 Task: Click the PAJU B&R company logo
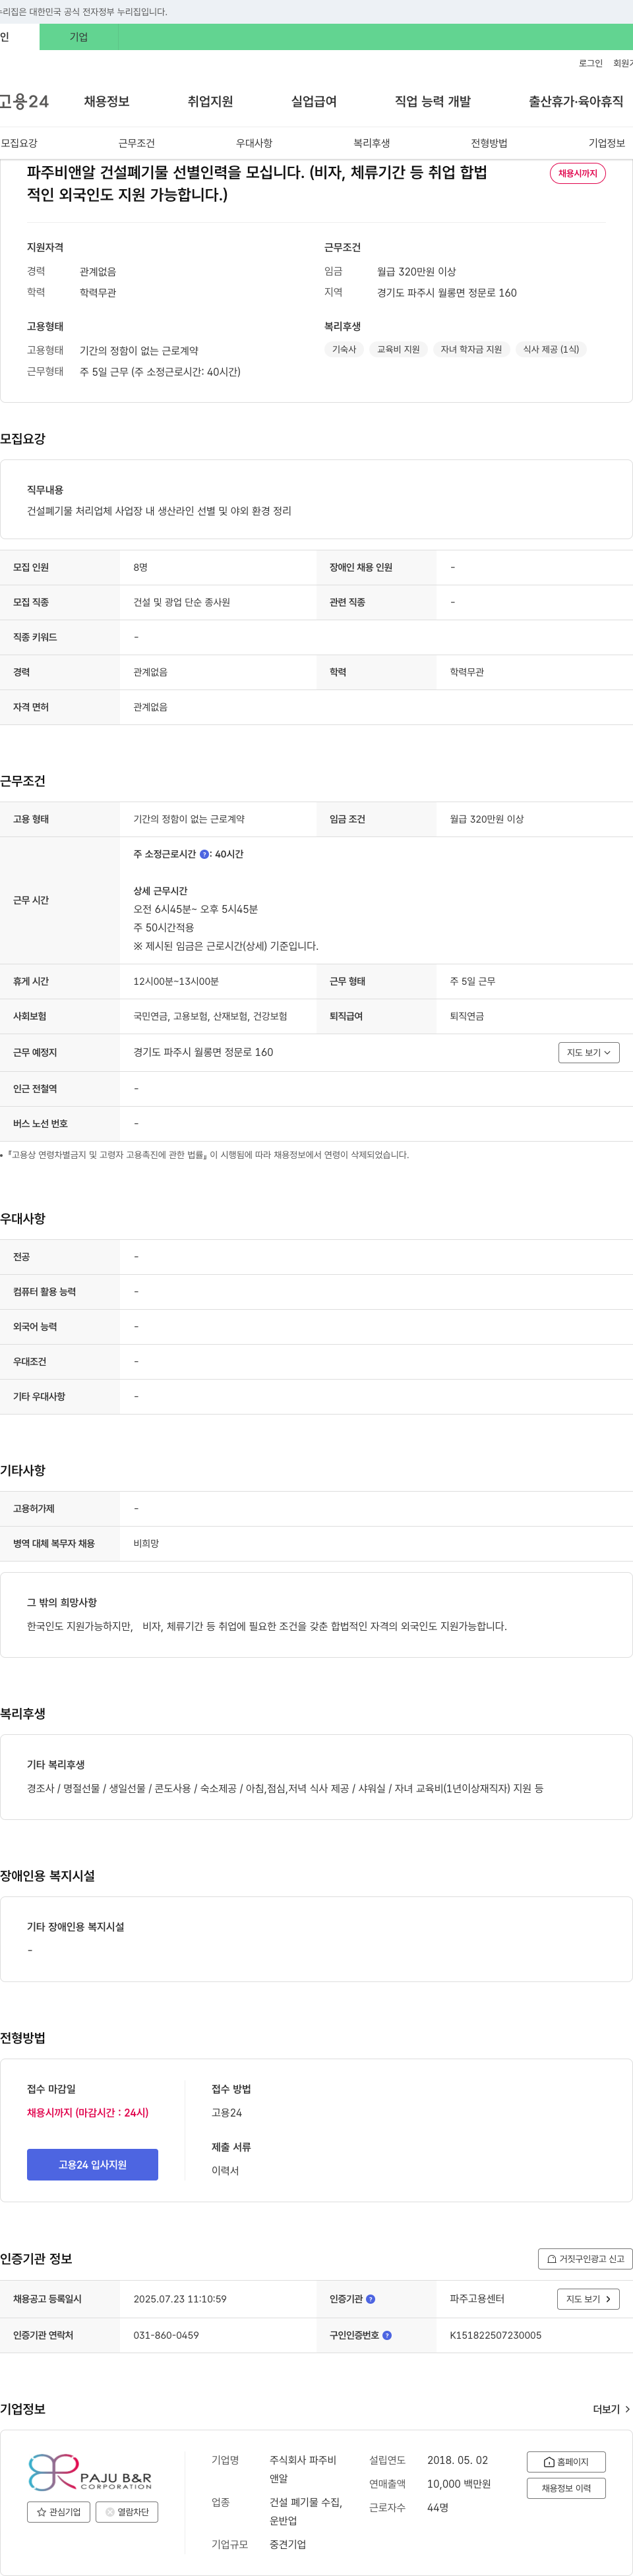[91, 2471]
